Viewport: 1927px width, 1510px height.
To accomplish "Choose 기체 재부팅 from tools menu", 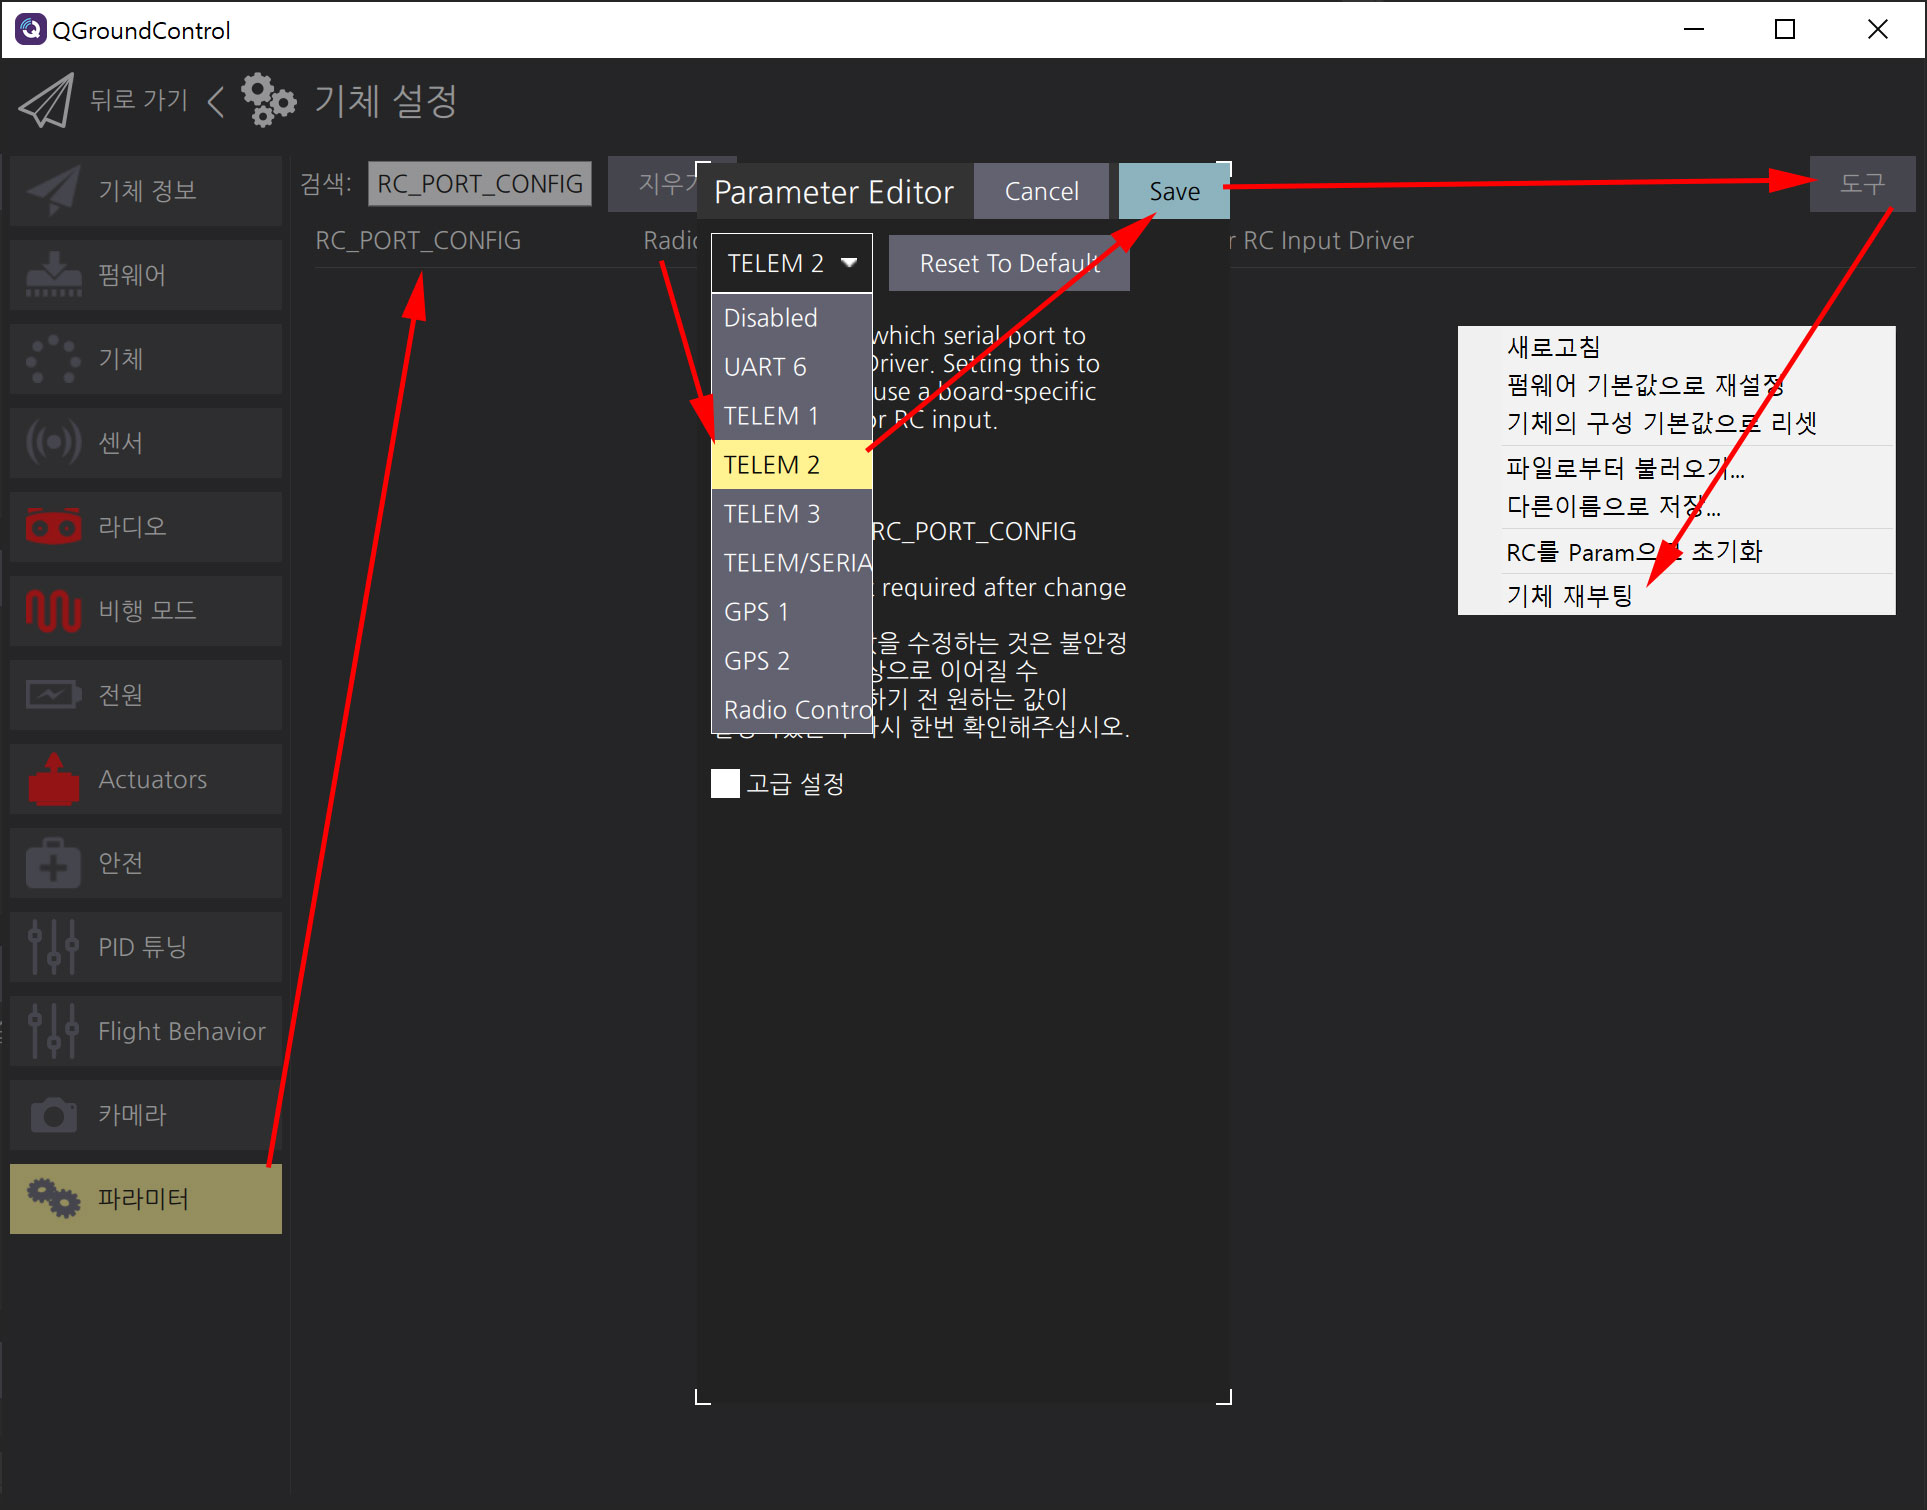I will point(1569,596).
